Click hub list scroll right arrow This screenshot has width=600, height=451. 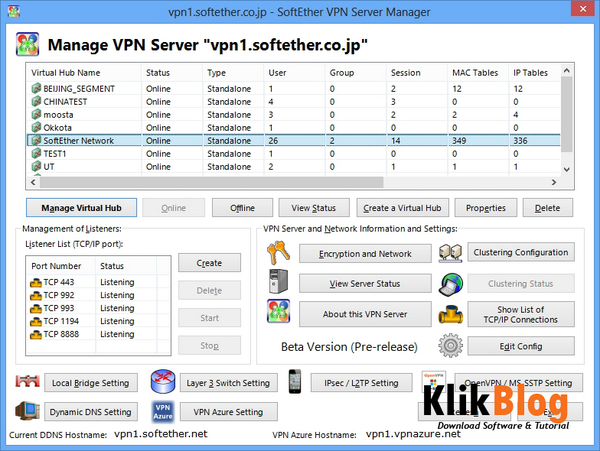[554, 182]
